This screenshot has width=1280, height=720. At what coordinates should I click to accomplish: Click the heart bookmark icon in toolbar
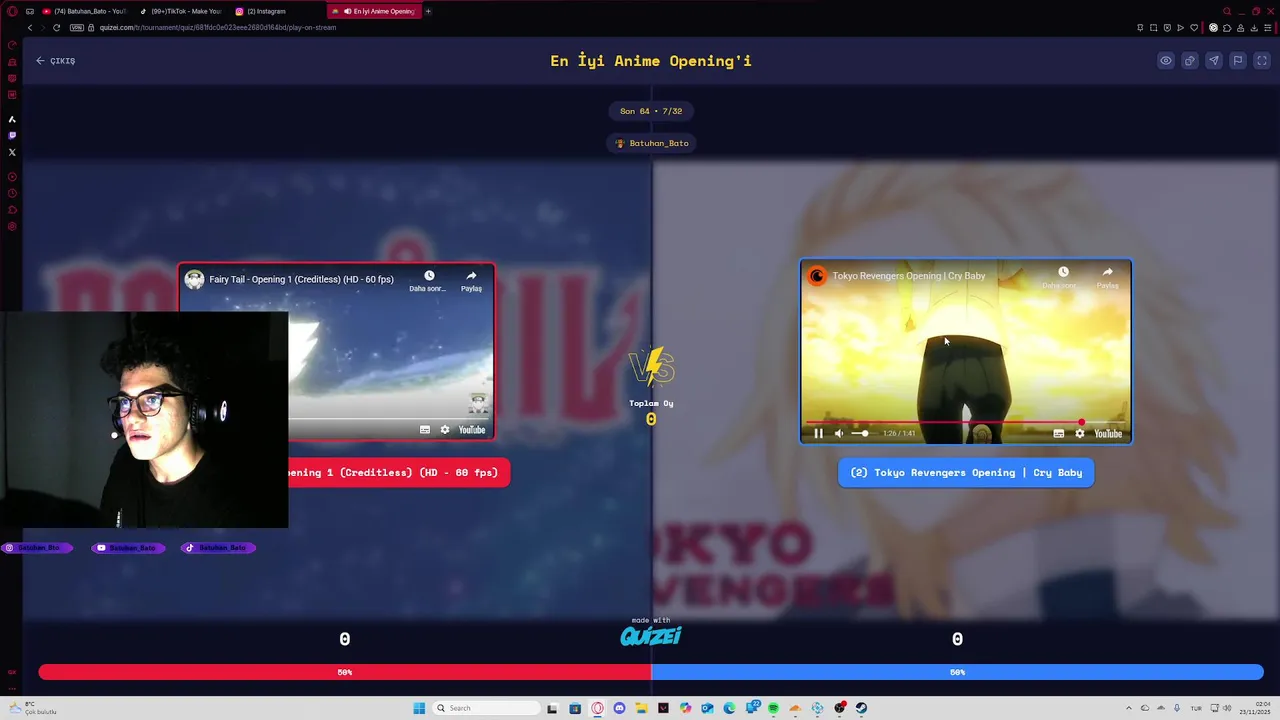point(1193,28)
